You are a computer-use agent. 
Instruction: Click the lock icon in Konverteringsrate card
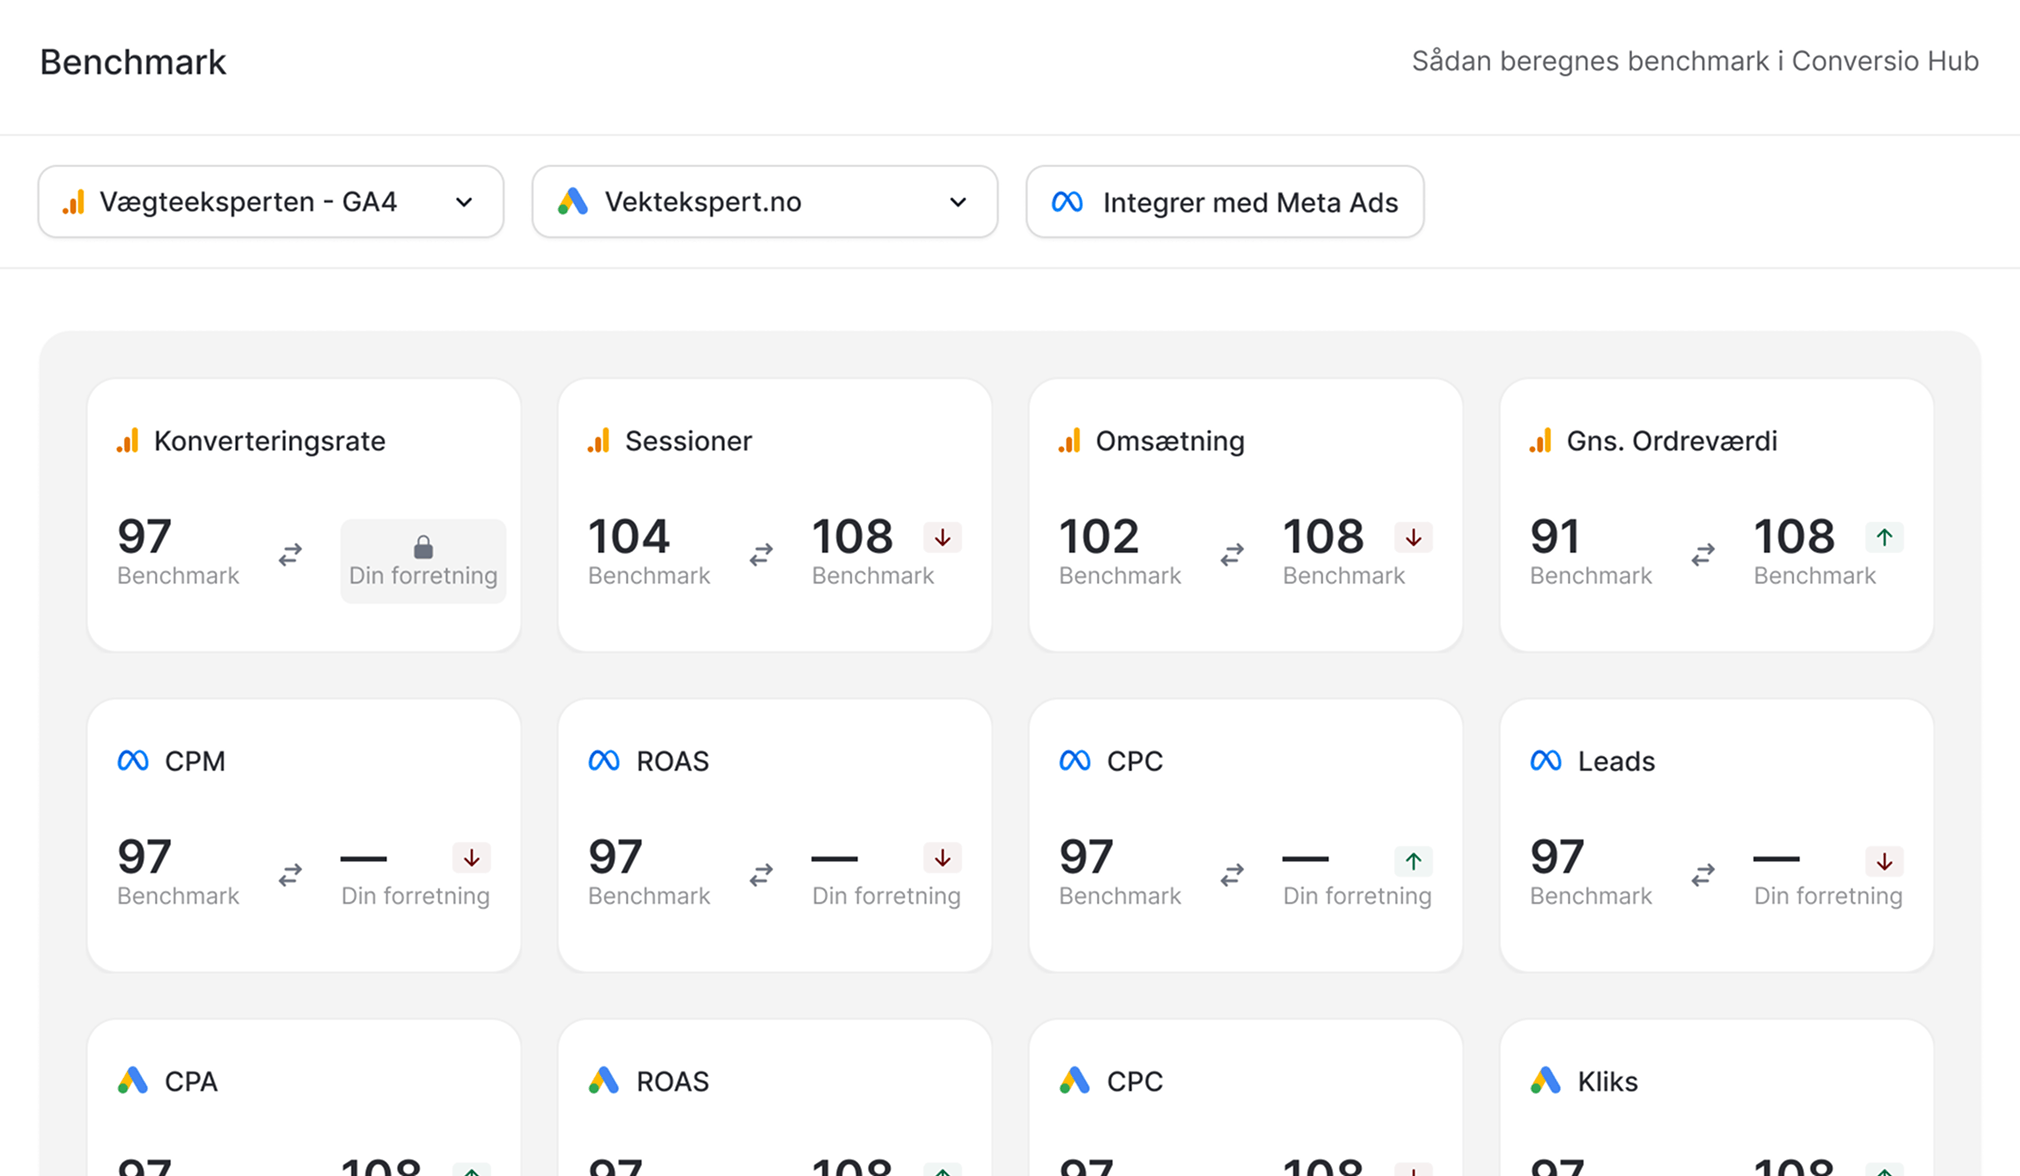(x=423, y=547)
